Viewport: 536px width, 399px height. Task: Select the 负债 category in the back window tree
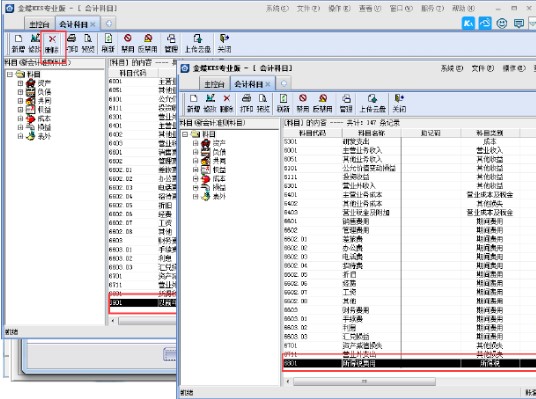(44, 92)
